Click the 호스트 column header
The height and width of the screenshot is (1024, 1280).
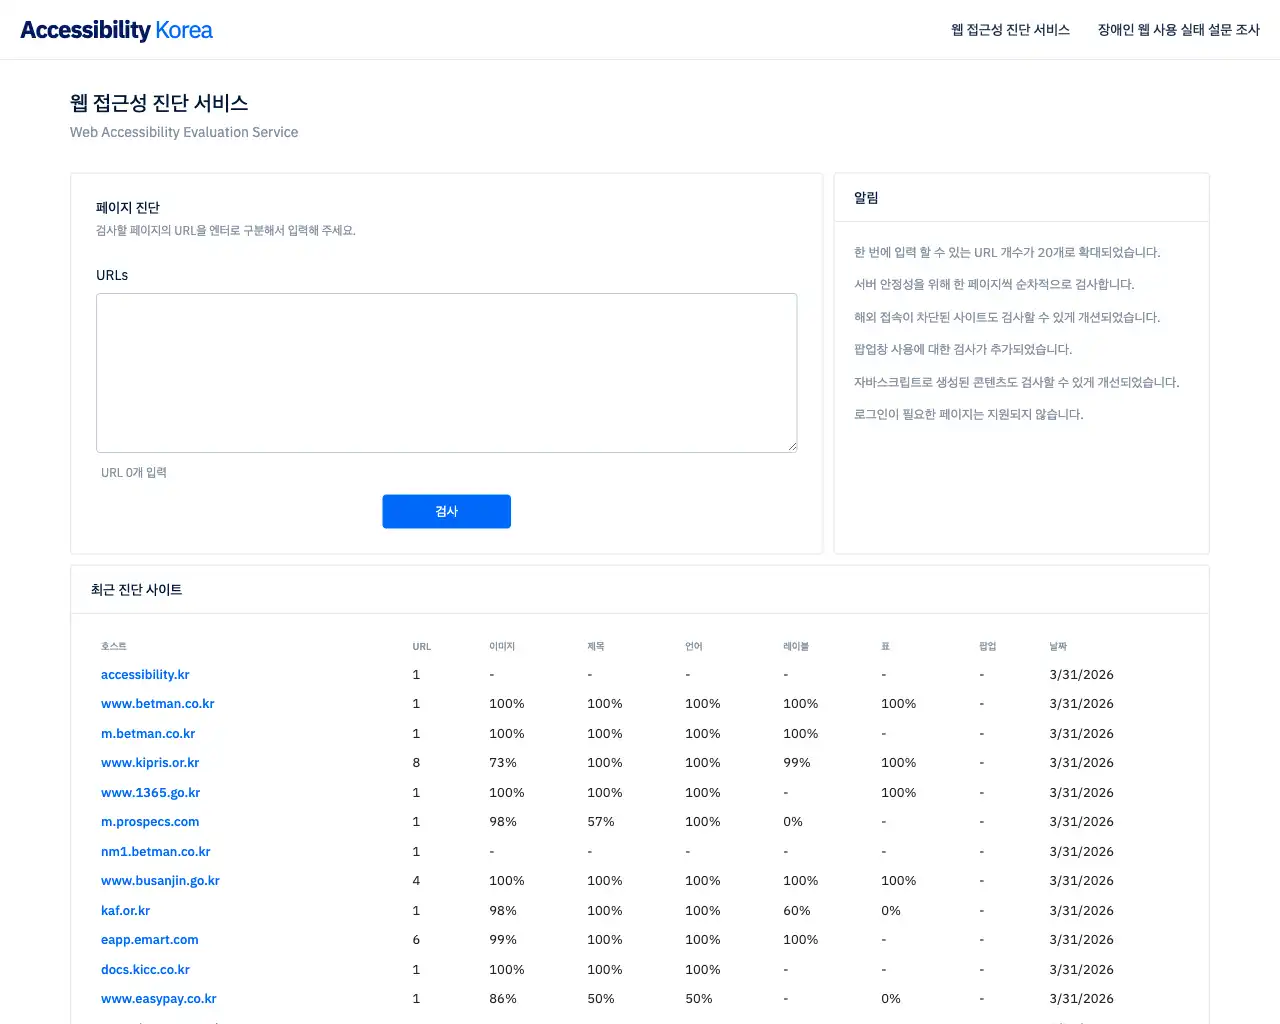[114, 647]
